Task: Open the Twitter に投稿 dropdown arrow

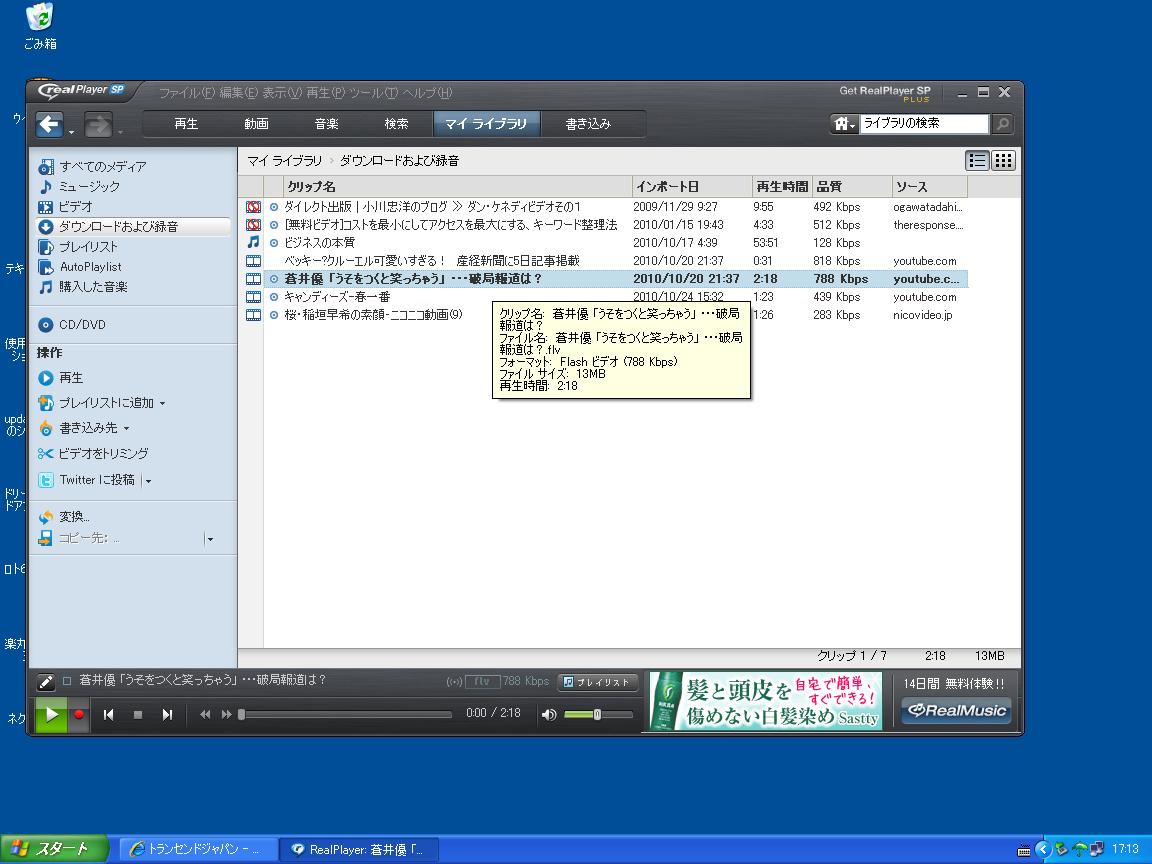Action: 149,481
